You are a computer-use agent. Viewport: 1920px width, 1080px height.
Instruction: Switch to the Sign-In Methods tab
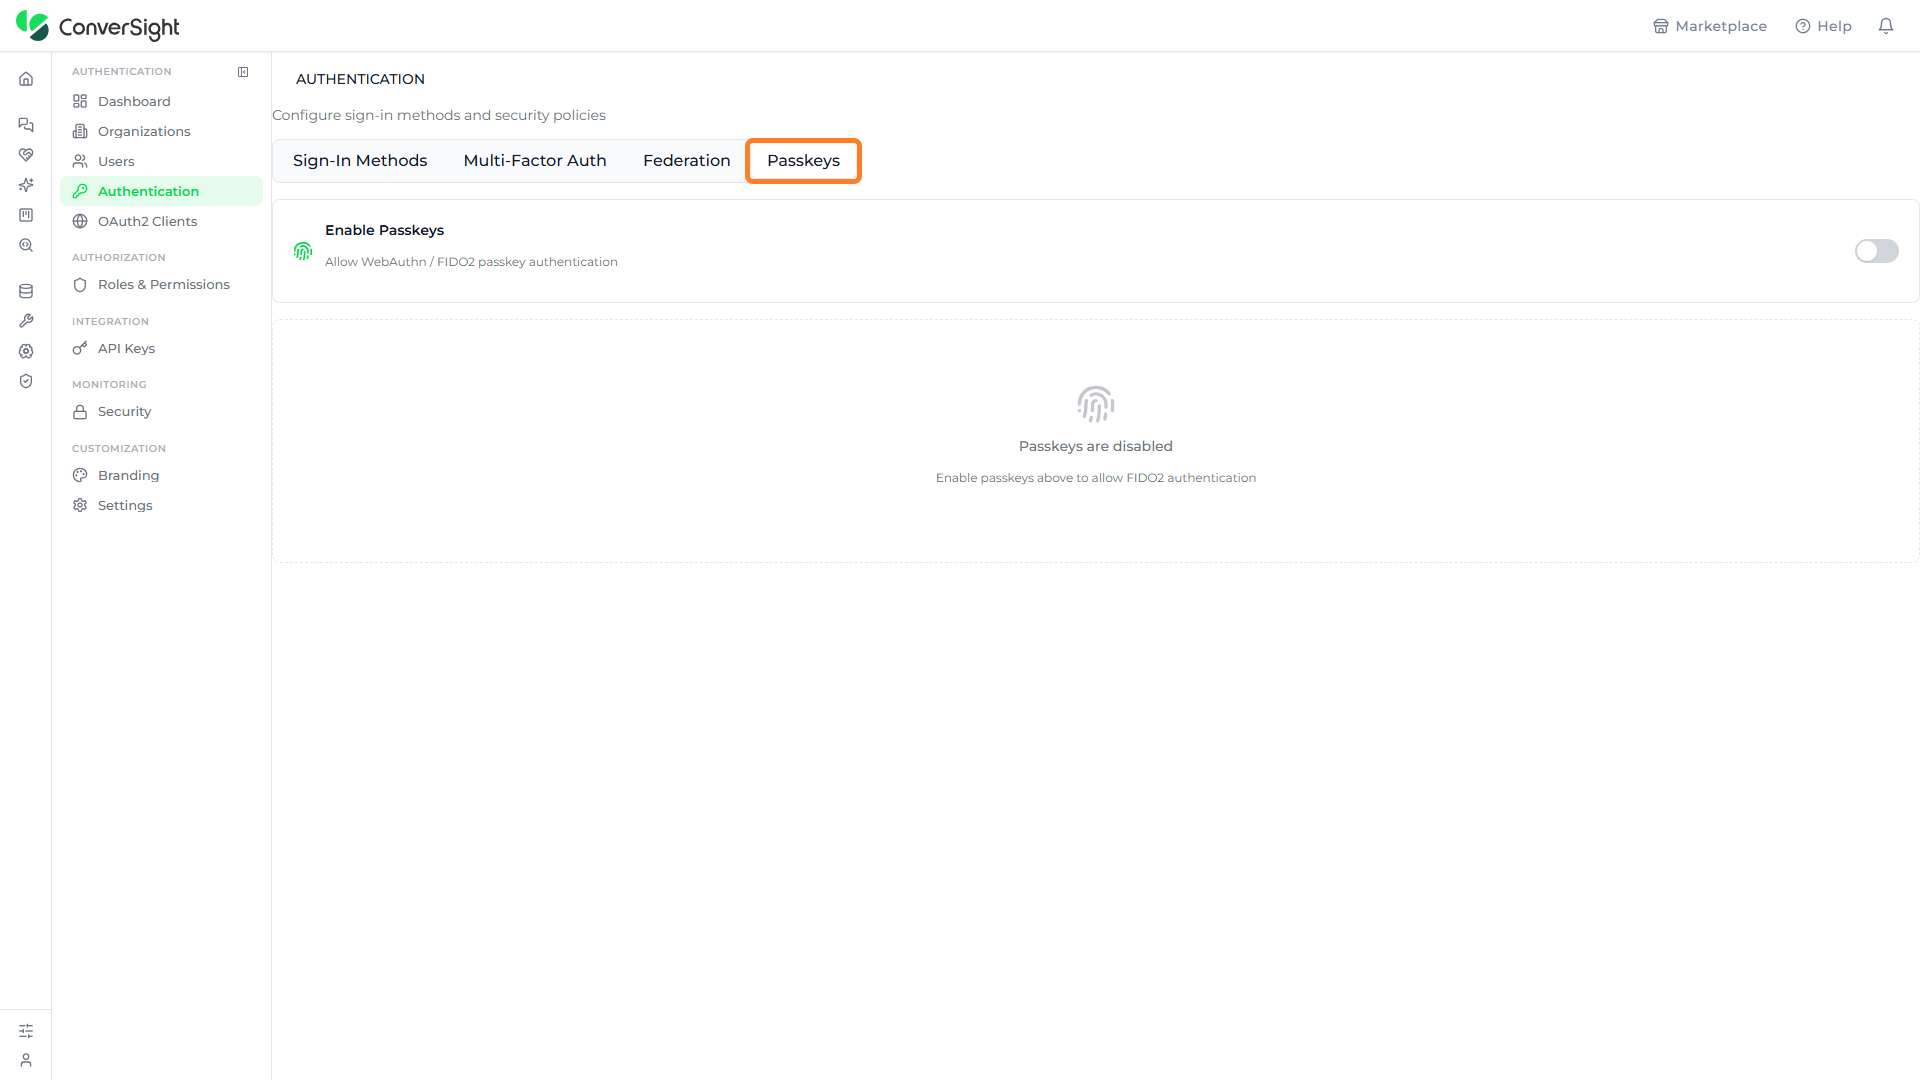pyautogui.click(x=360, y=161)
